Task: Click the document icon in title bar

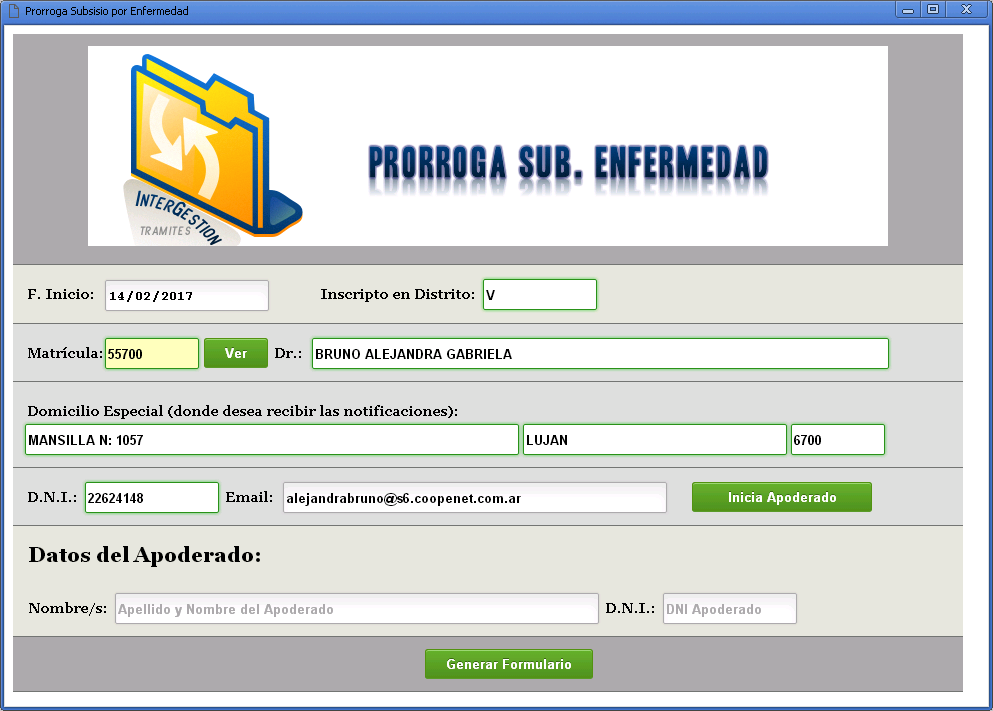Action: click(14, 11)
